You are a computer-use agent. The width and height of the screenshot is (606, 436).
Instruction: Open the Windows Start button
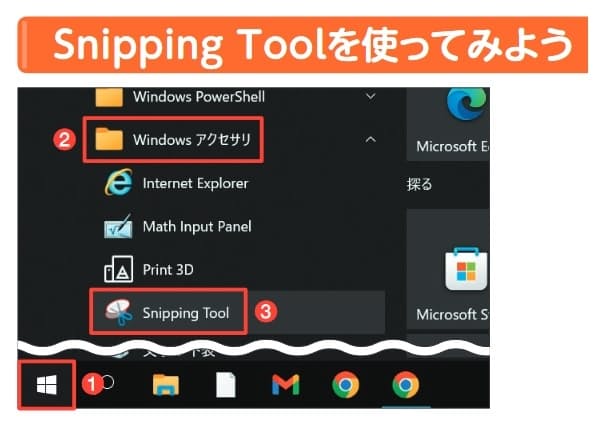[46, 385]
